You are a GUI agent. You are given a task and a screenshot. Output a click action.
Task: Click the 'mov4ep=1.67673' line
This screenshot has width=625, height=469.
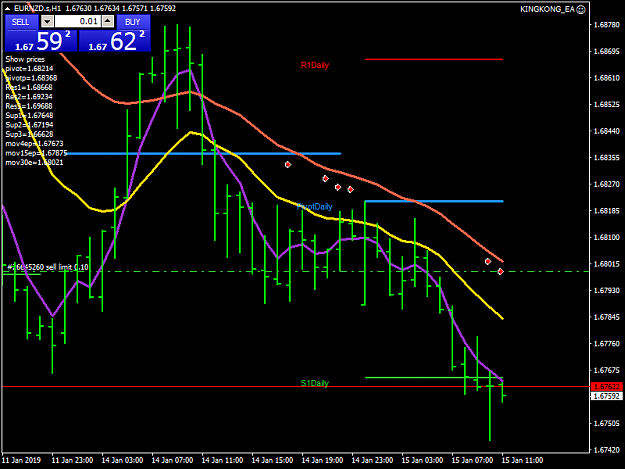34,143
